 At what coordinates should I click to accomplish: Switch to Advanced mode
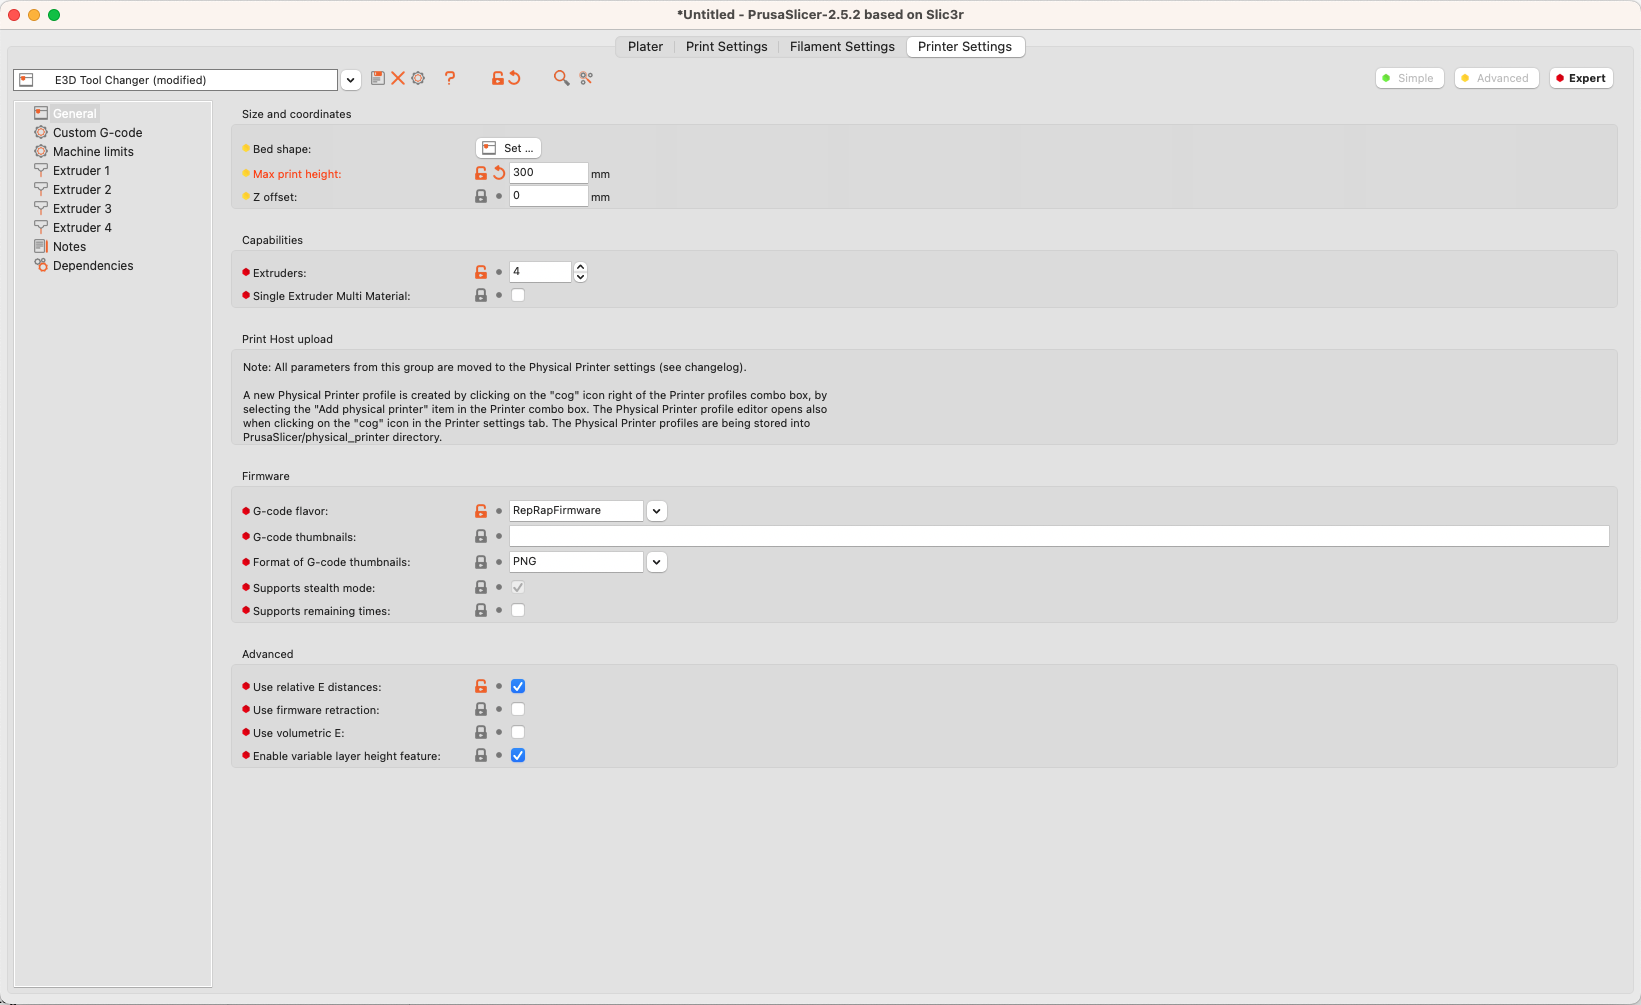point(1495,78)
